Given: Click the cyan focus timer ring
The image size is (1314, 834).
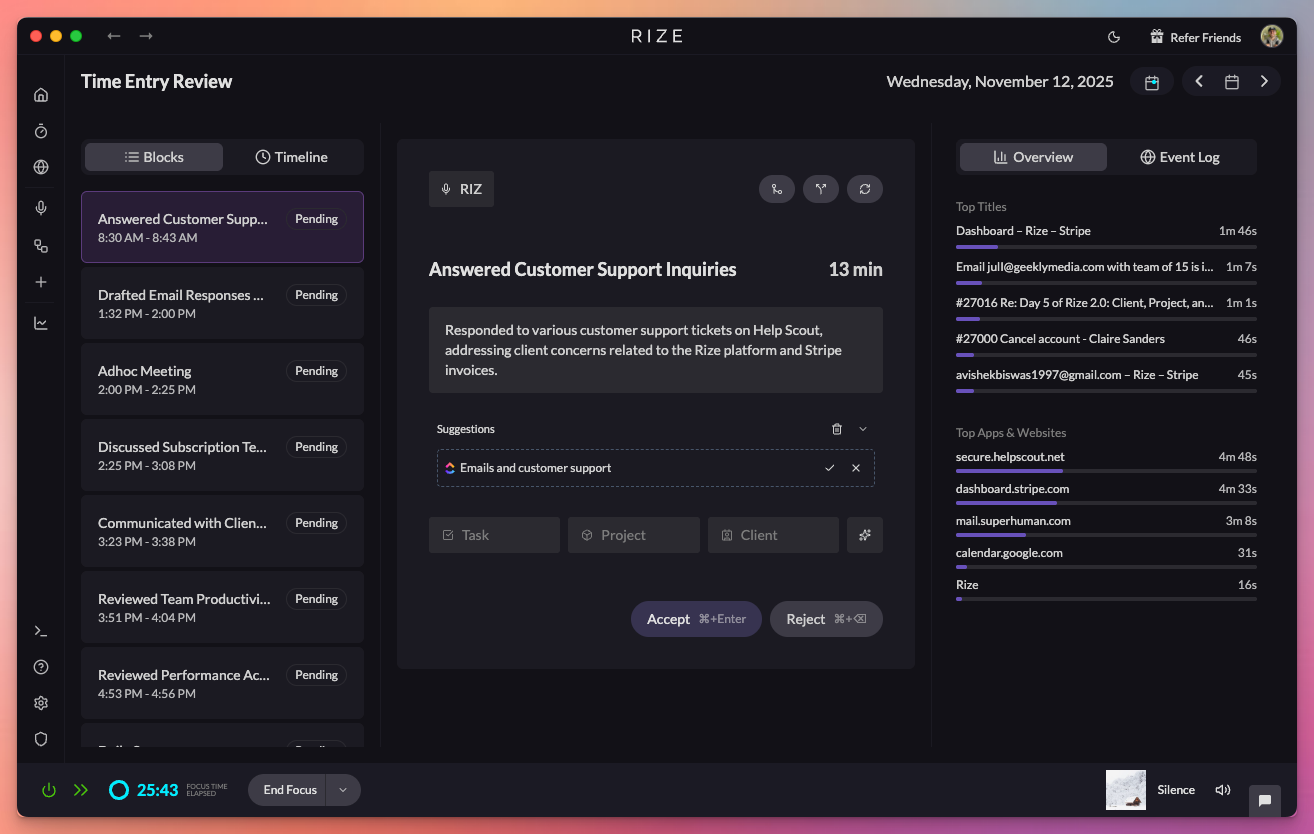Looking at the screenshot, I should tap(118, 790).
